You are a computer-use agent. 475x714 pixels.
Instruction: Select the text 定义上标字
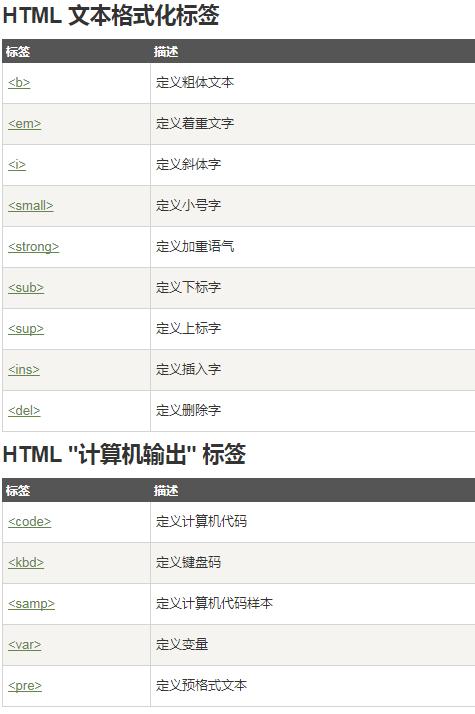click(x=189, y=328)
